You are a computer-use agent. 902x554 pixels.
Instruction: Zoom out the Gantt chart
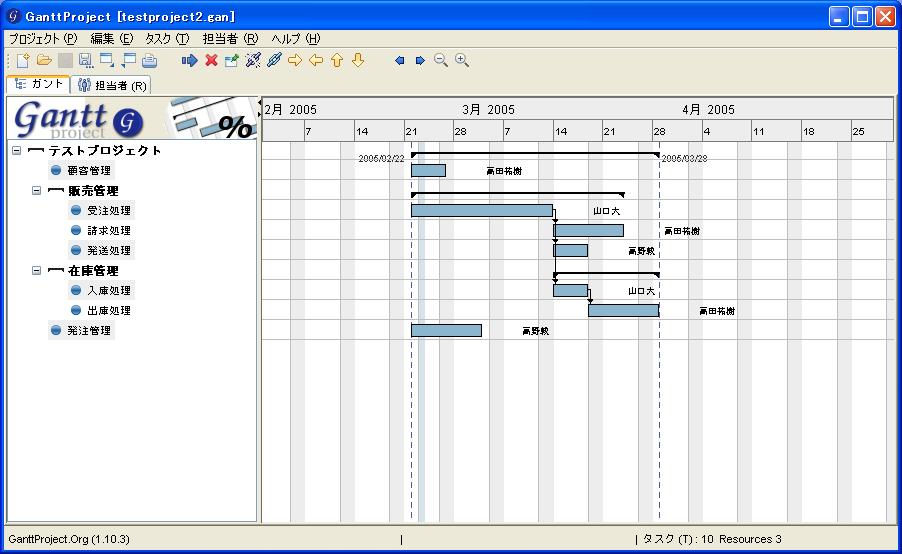click(441, 61)
